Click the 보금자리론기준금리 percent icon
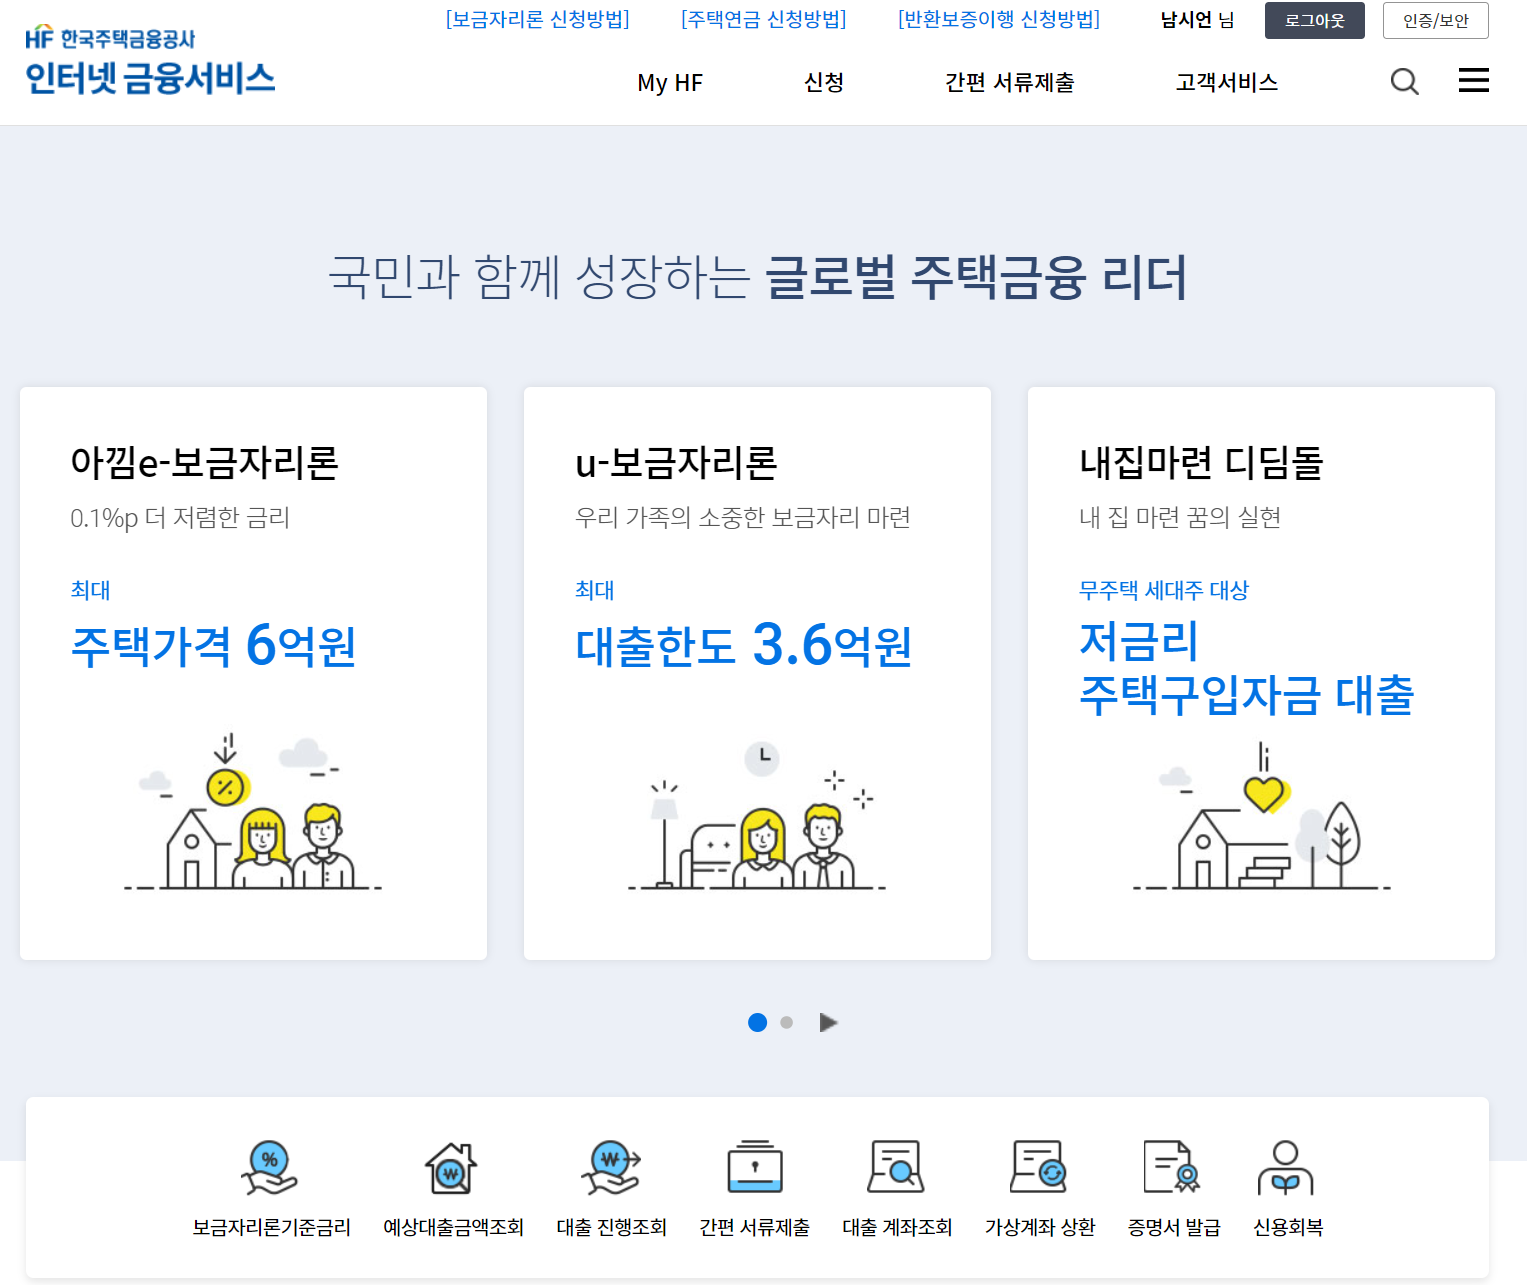The height and width of the screenshot is (1285, 1527). point(269,1167)
